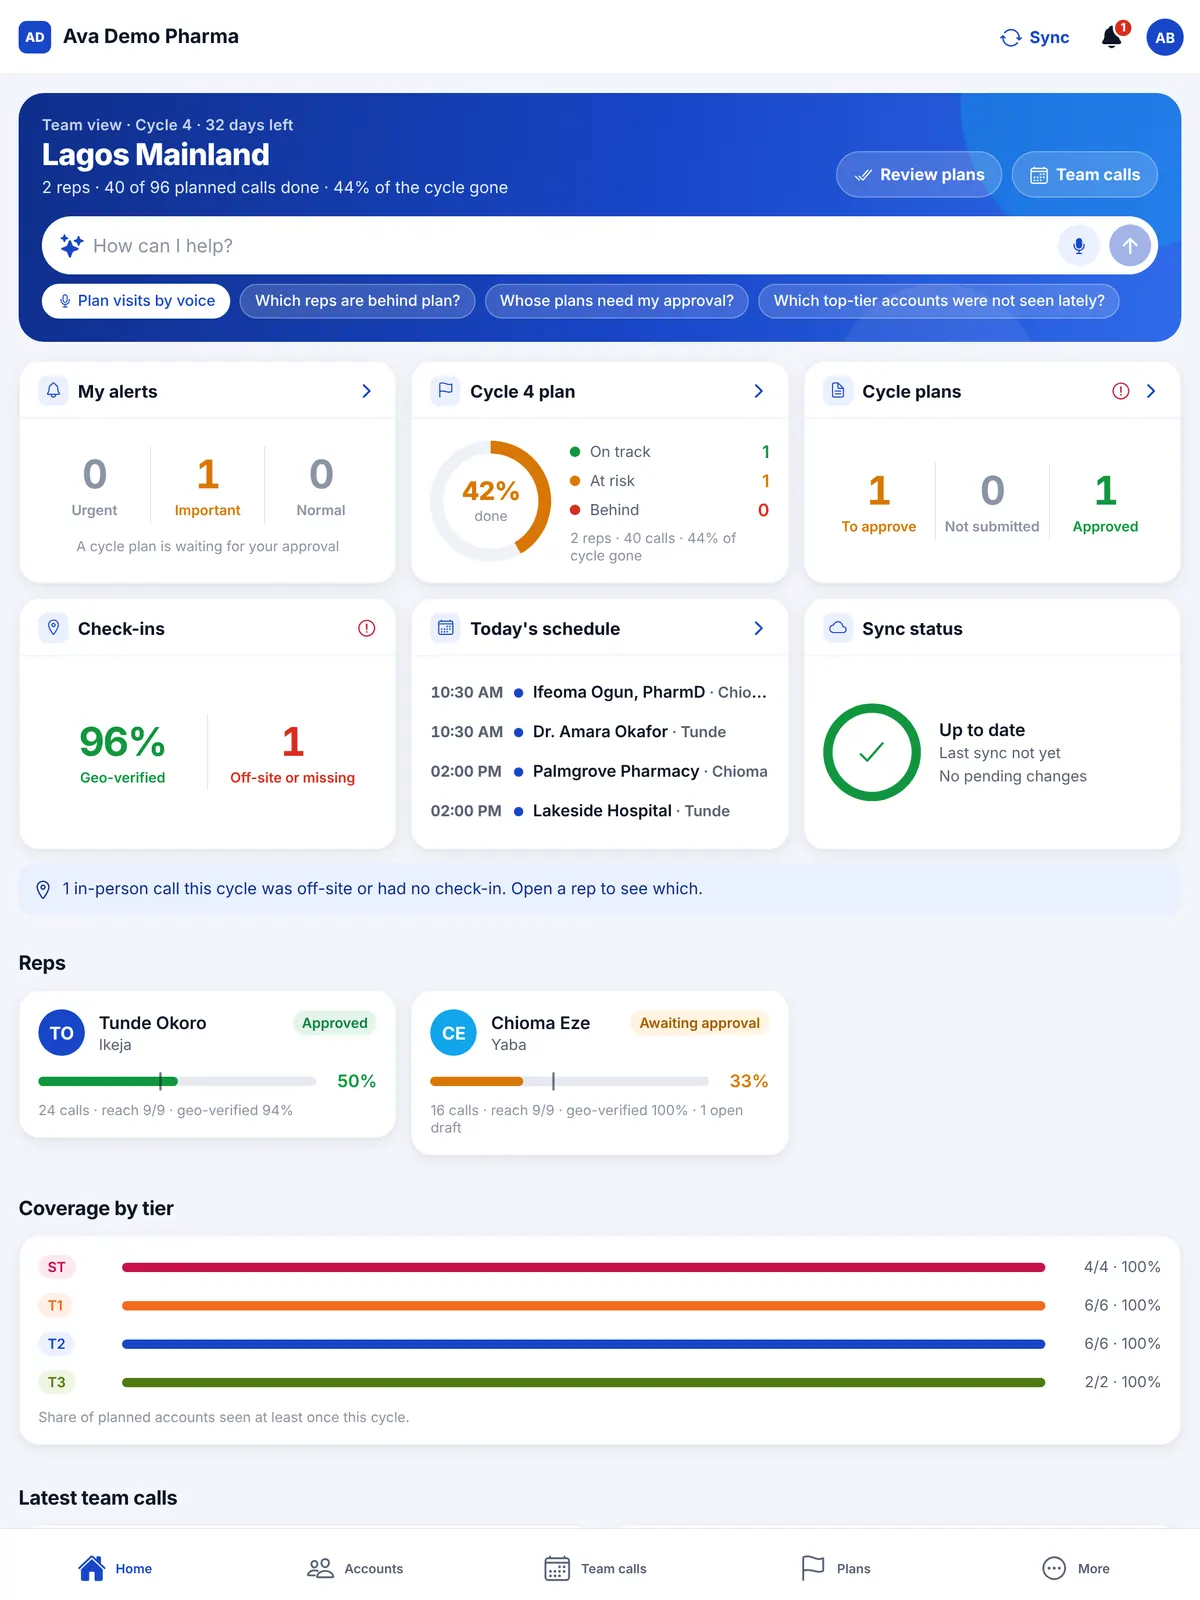Click the Team calls button in banner
This screenshot has width=1200, height=1600.
1085,175
